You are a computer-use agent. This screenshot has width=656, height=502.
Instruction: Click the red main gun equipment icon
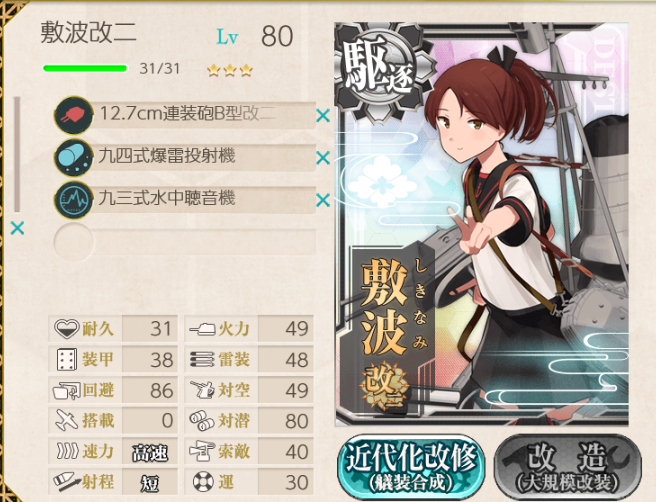click(x=73, y=115)
